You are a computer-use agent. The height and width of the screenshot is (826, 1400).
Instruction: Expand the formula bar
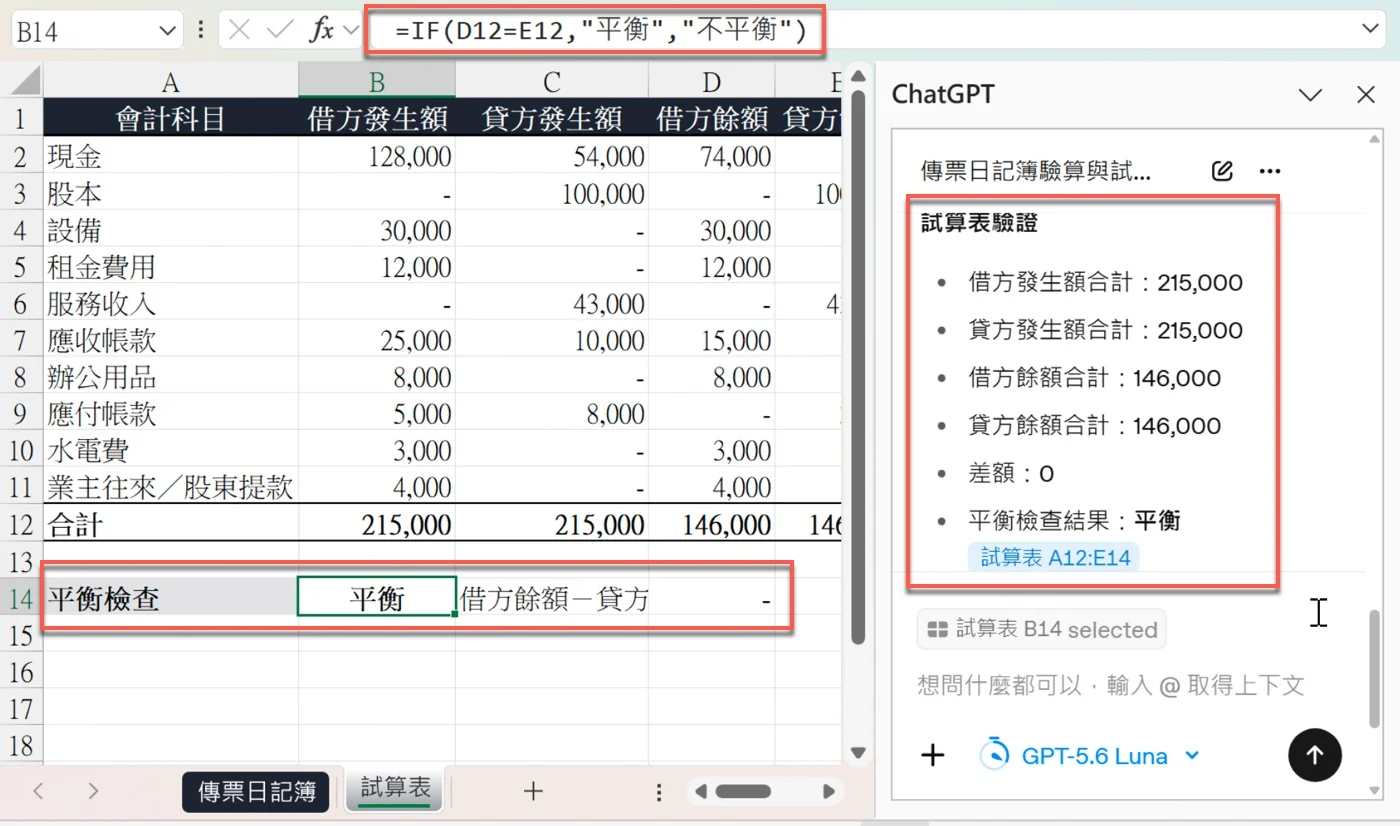pos(1370,29)
